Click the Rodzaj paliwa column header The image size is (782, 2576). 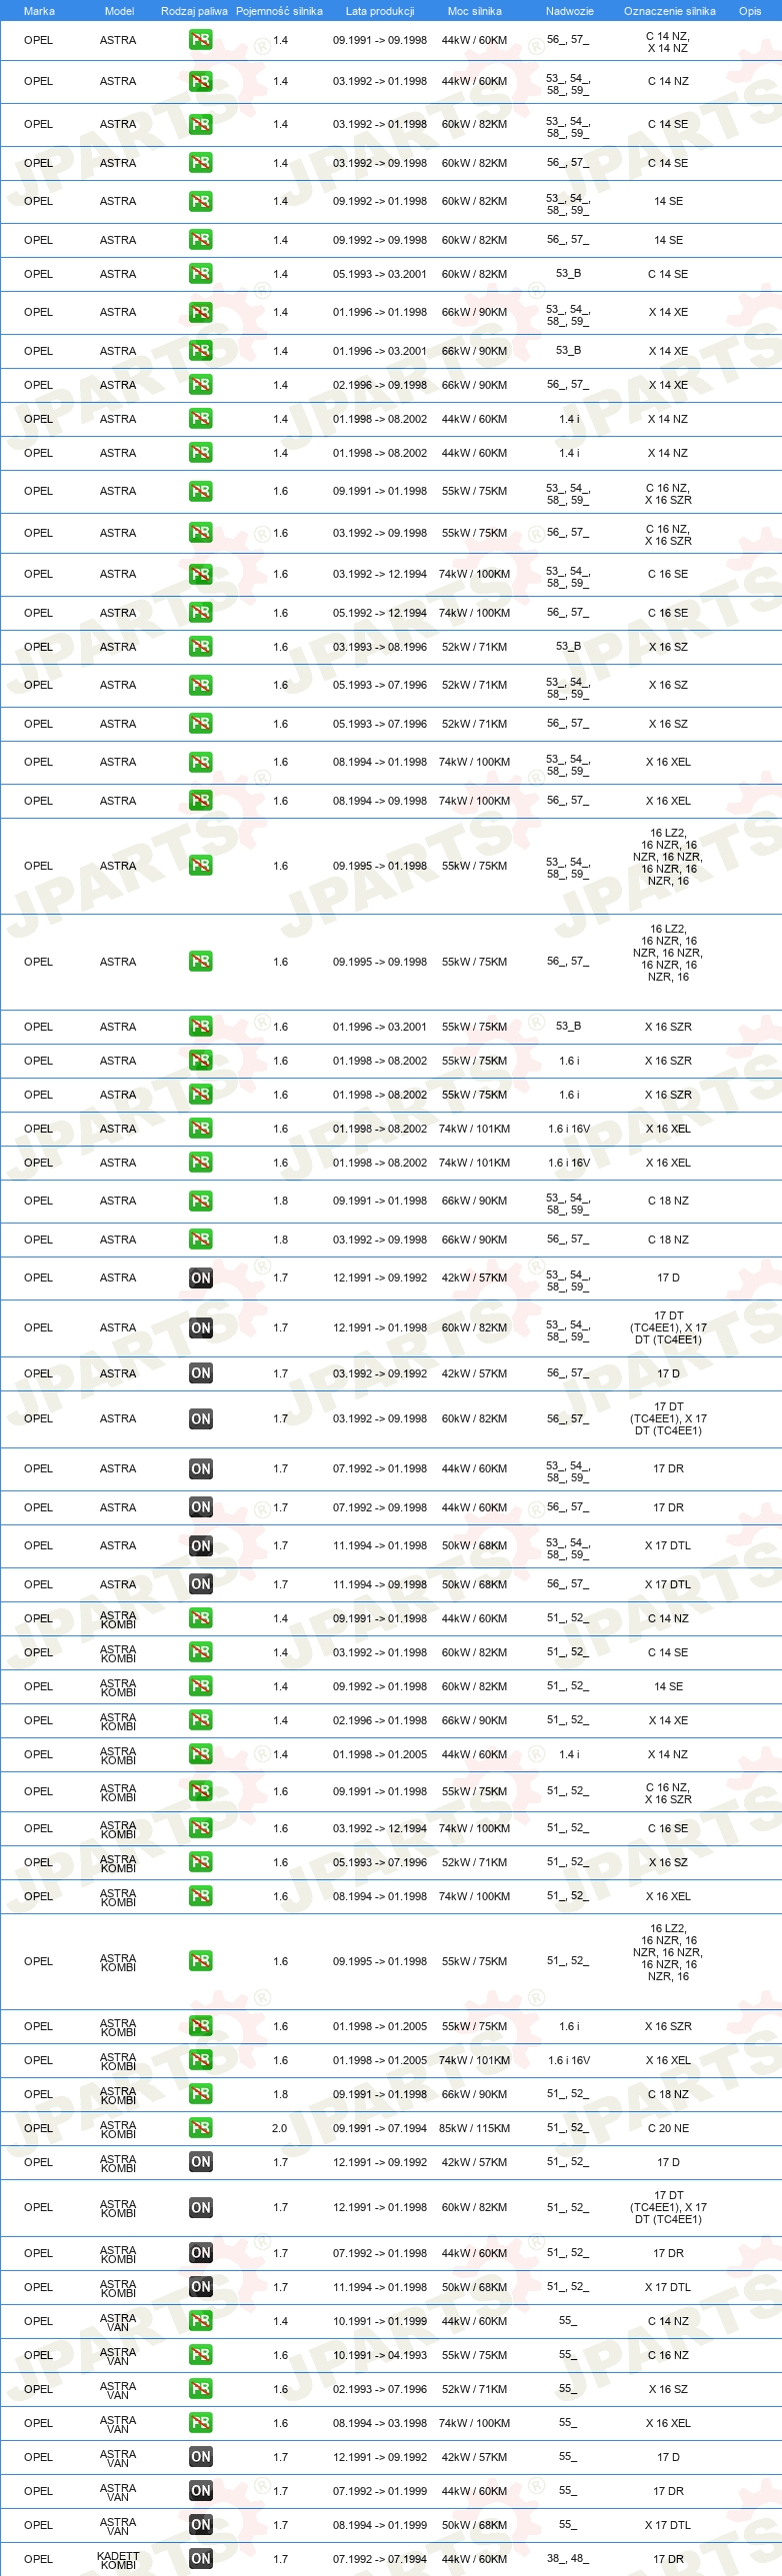click(x=194, y=11)
